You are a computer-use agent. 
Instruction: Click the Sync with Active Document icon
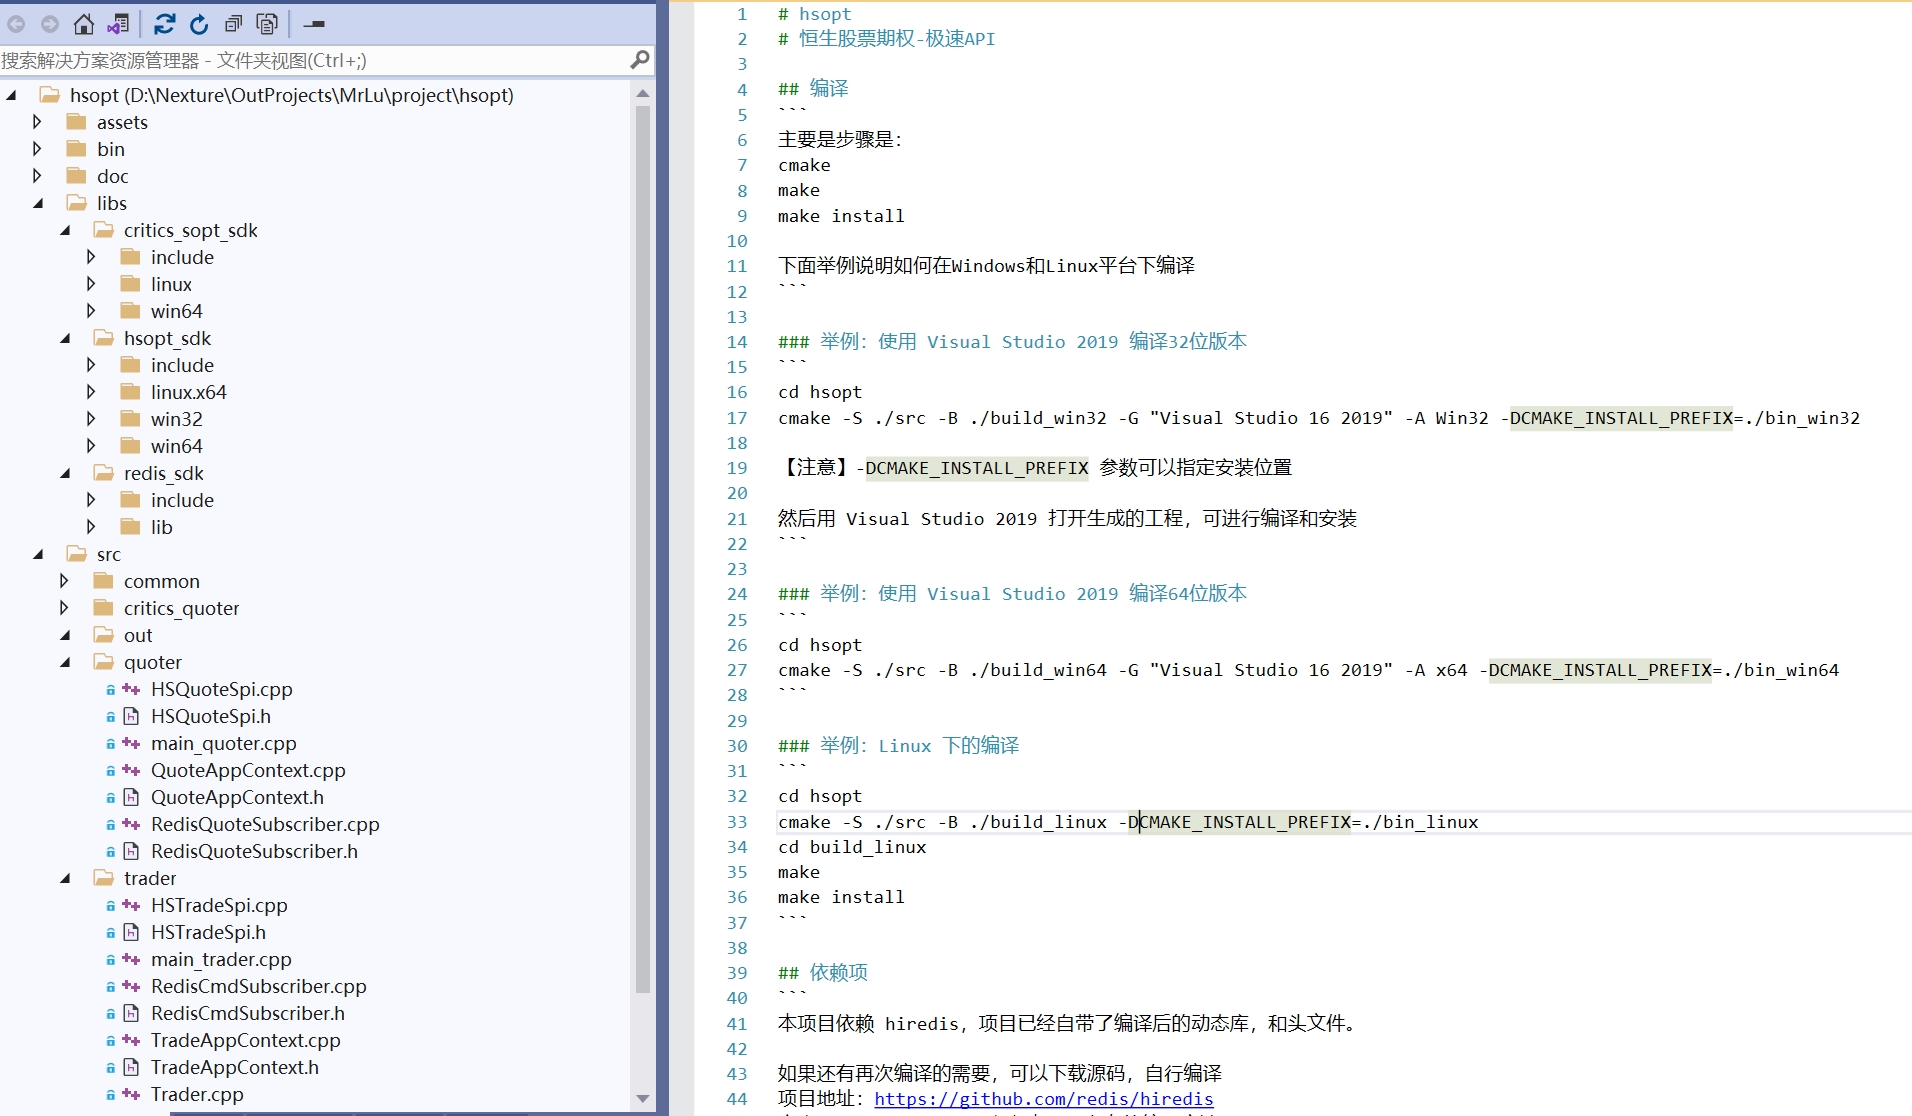[x=165, y=24]
